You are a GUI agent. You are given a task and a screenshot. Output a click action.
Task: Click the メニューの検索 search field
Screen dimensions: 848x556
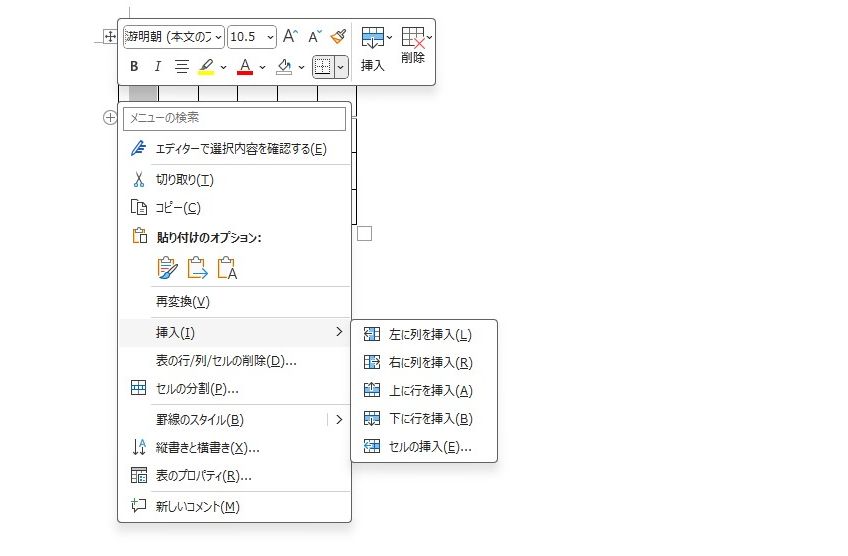click(x=234, y=118)
